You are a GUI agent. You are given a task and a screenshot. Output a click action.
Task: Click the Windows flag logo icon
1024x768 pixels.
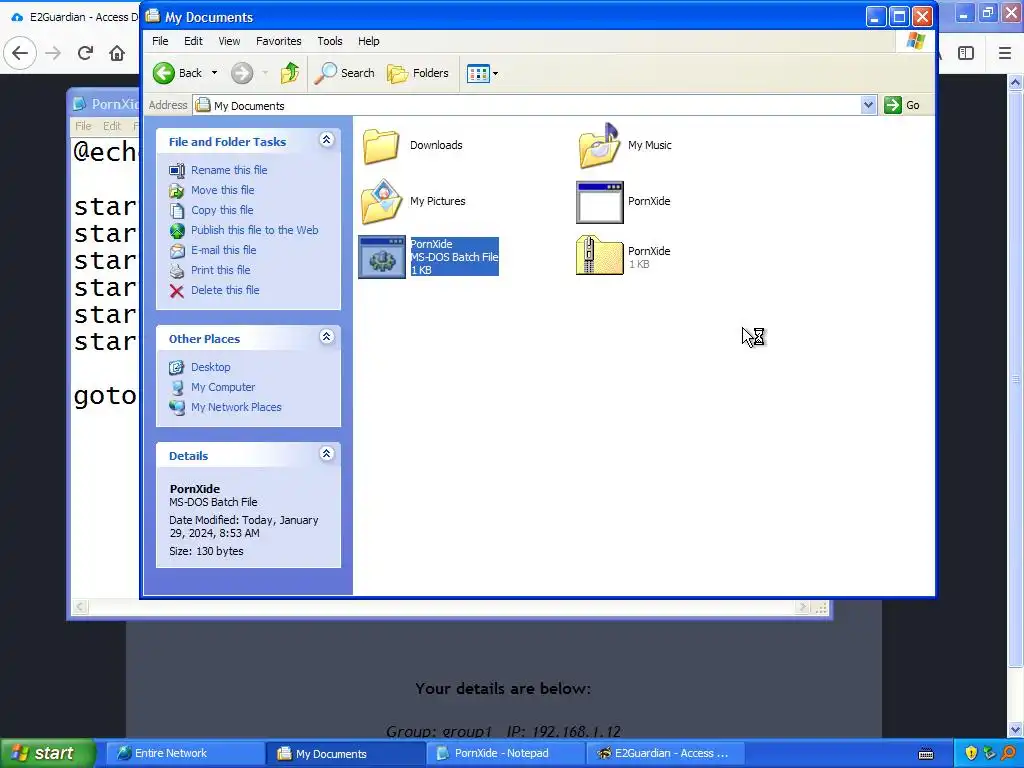tap(916, 41)
